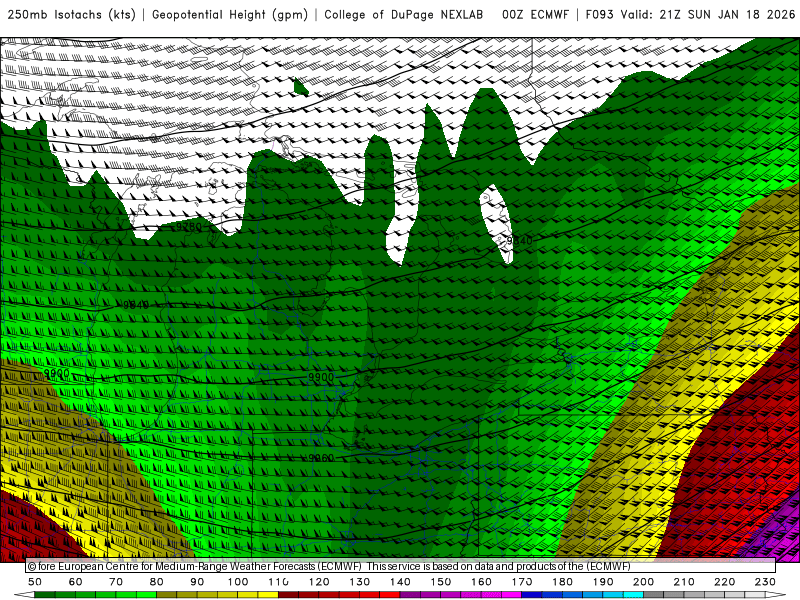Click the '210' value on the color scale
Viewport: 800px width, 600px height.
684,582
